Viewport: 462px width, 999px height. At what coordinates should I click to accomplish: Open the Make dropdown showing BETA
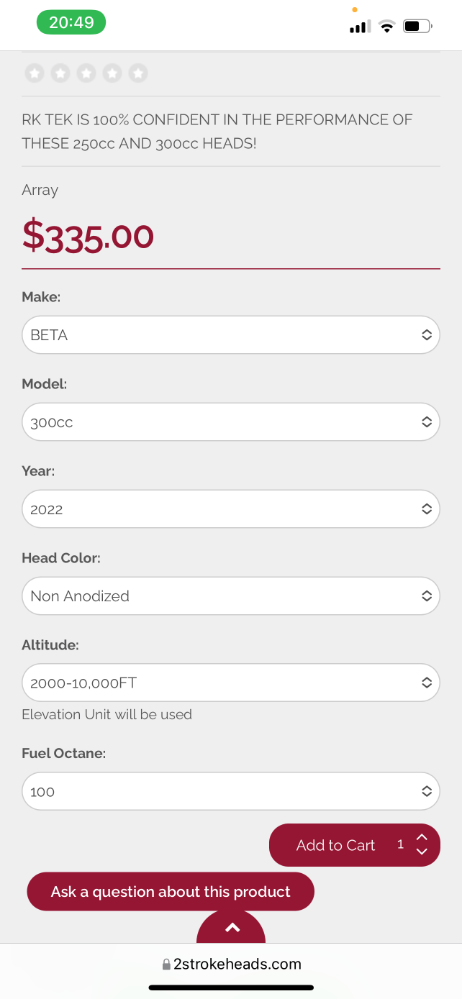tap(231, 334)
